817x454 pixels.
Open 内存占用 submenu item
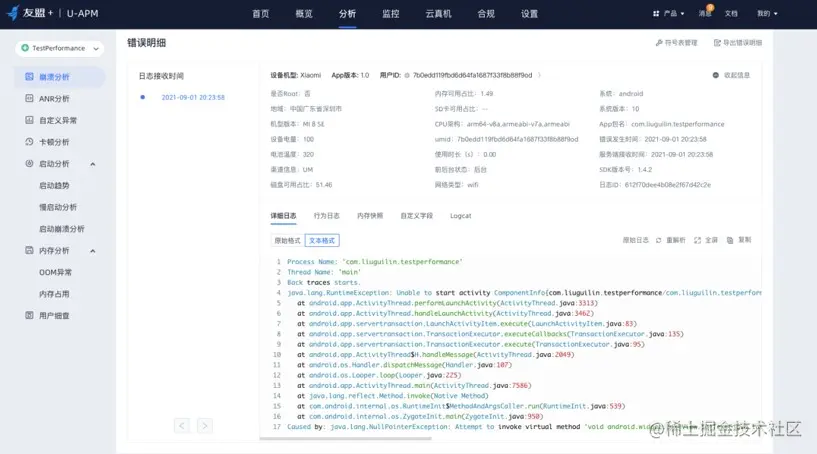54,295
